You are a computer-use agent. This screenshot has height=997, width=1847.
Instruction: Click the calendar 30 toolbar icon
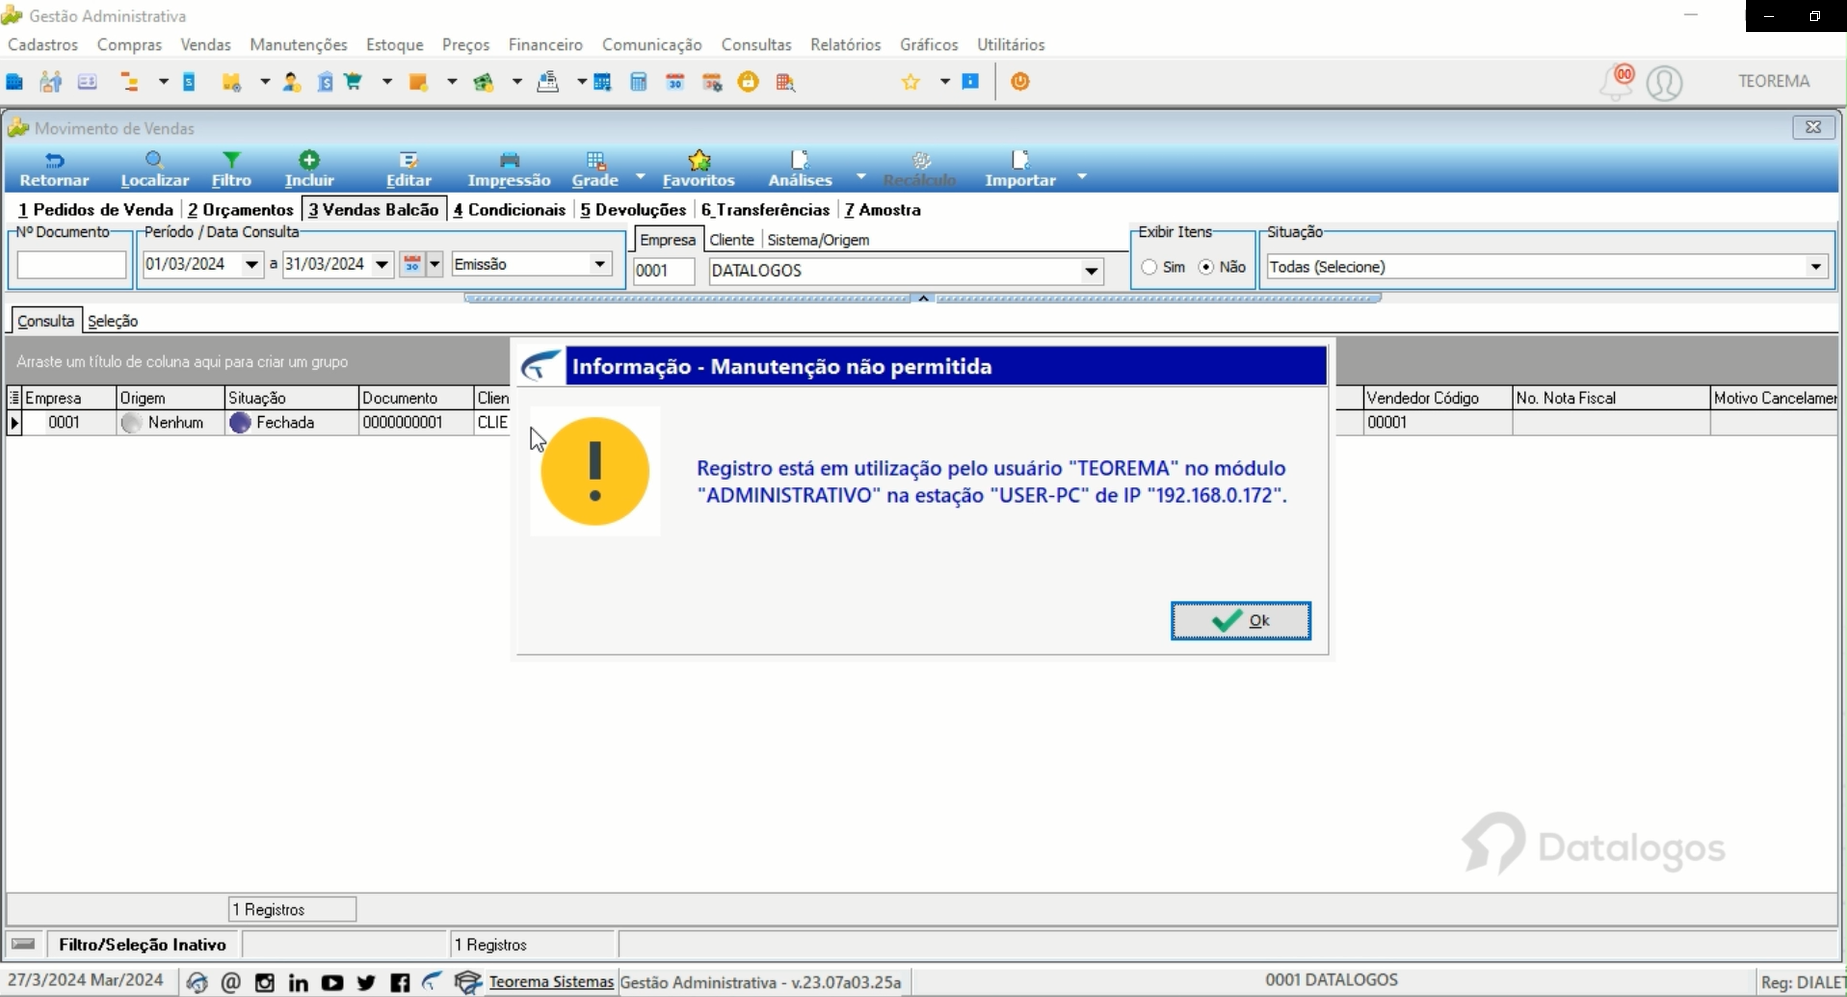676,82
